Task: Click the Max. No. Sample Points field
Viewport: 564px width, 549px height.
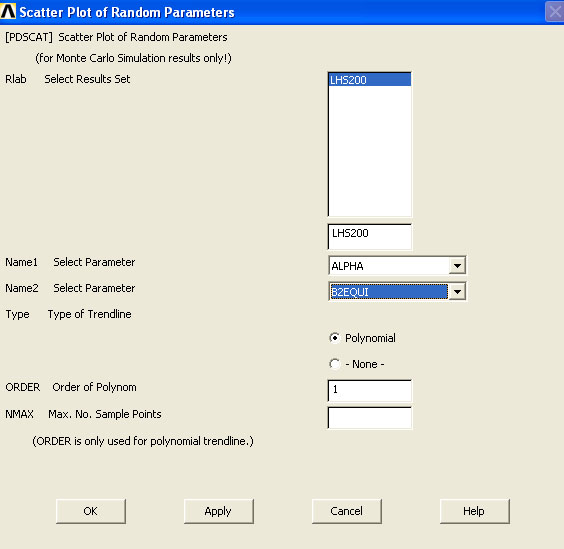Action: tap(370, 418)
